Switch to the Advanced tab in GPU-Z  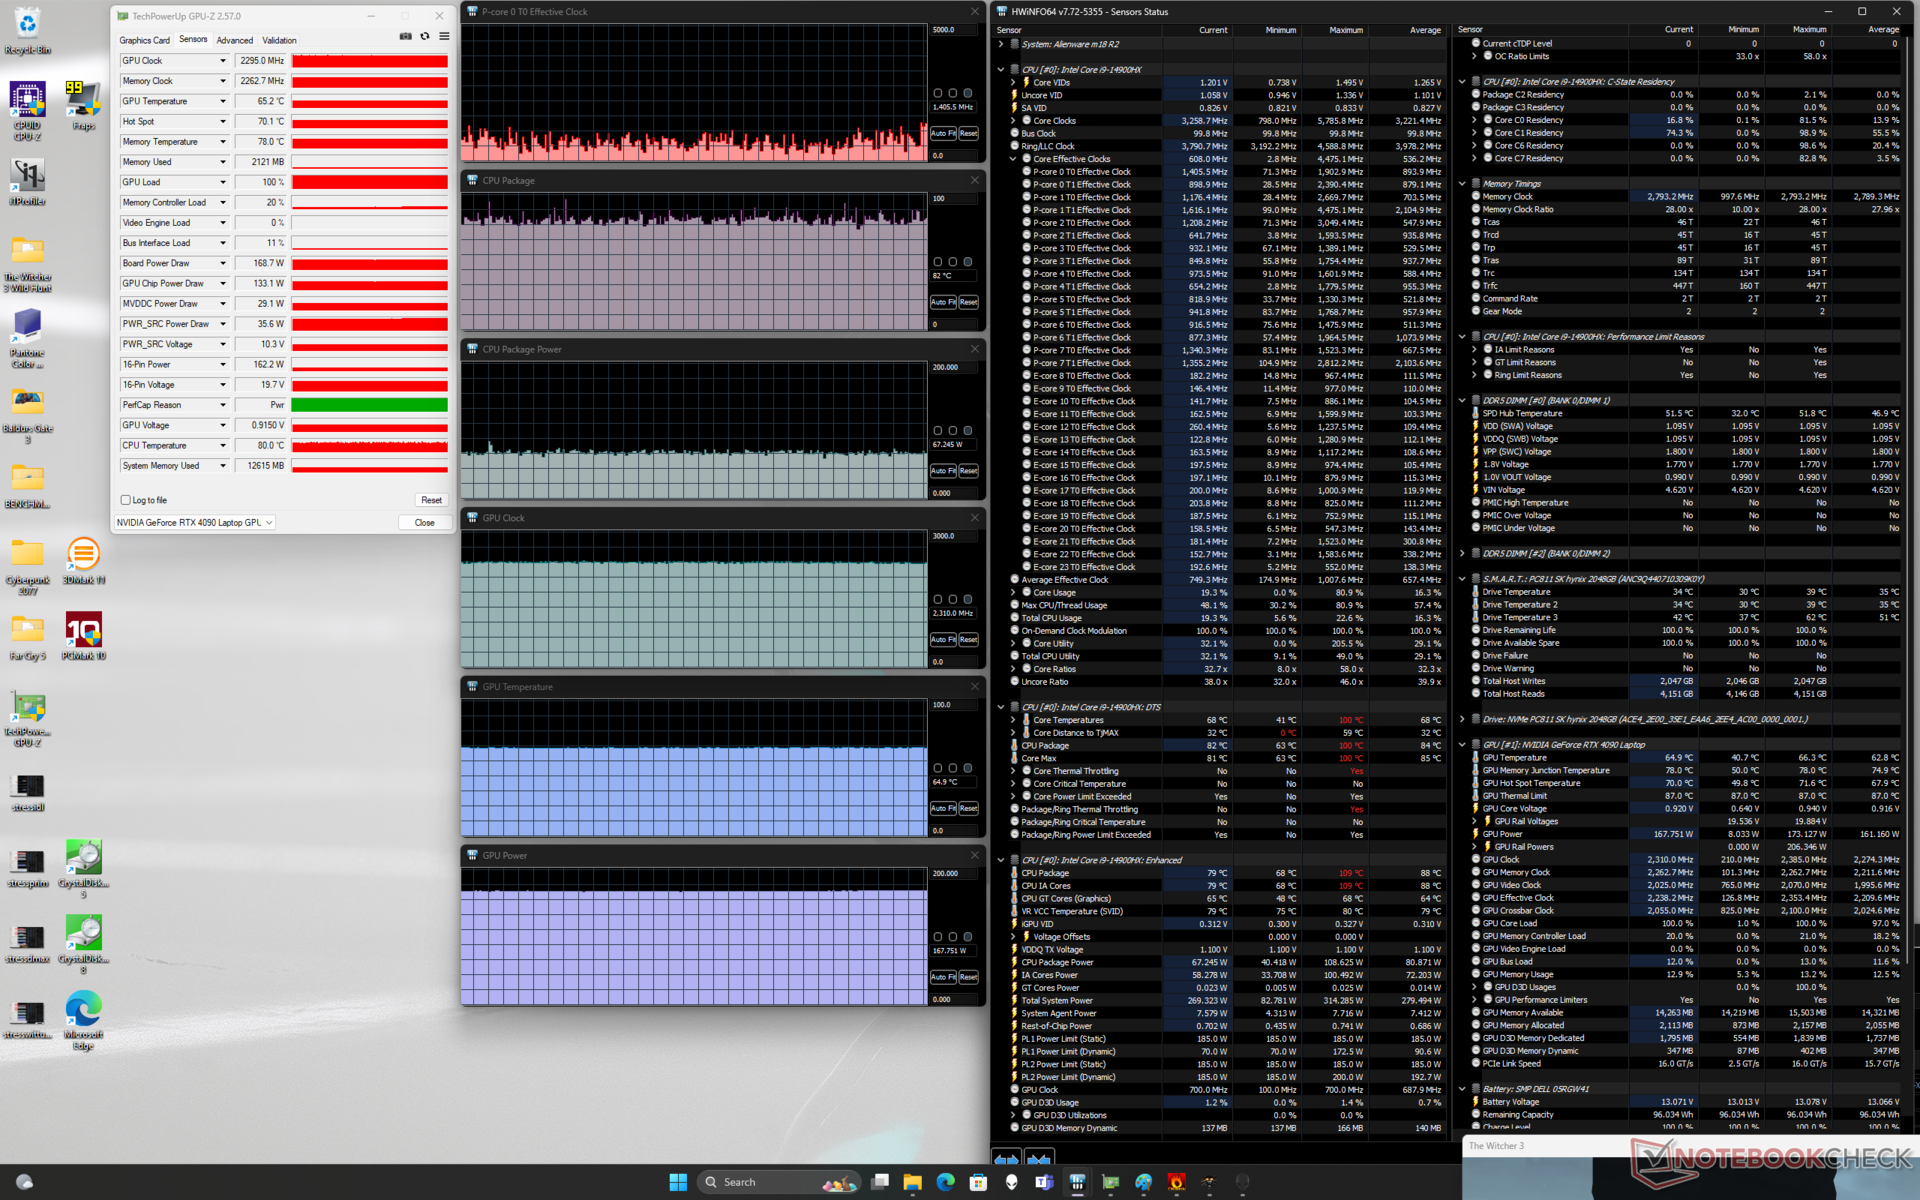[x=234, y=40]
